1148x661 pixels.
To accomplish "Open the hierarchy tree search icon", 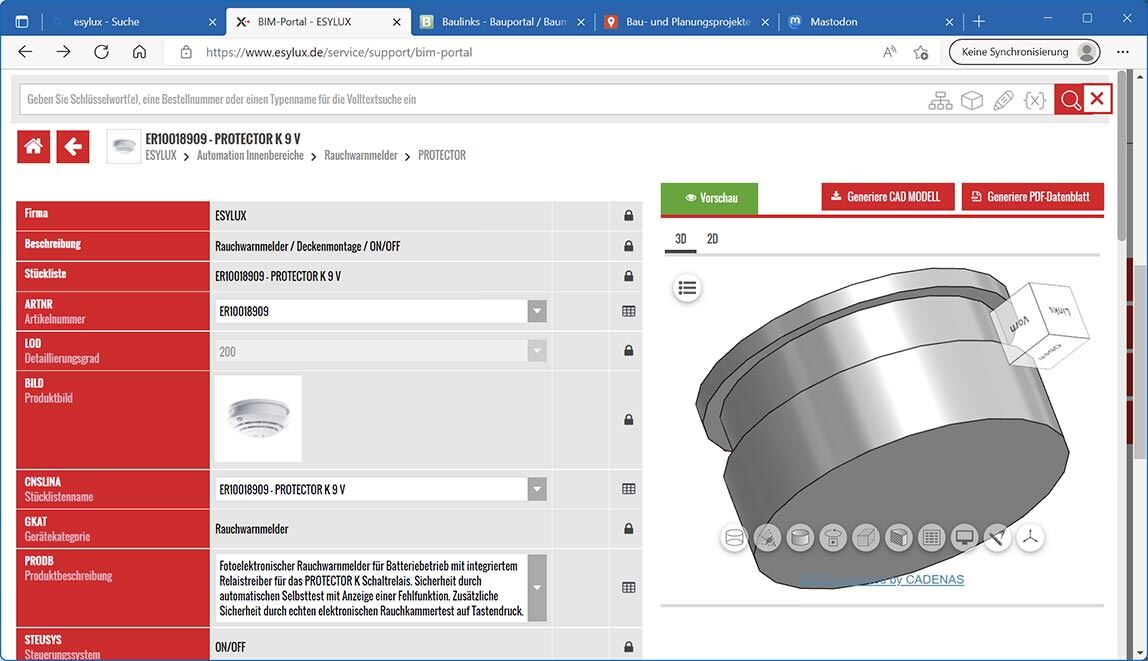I will [940, 100].
